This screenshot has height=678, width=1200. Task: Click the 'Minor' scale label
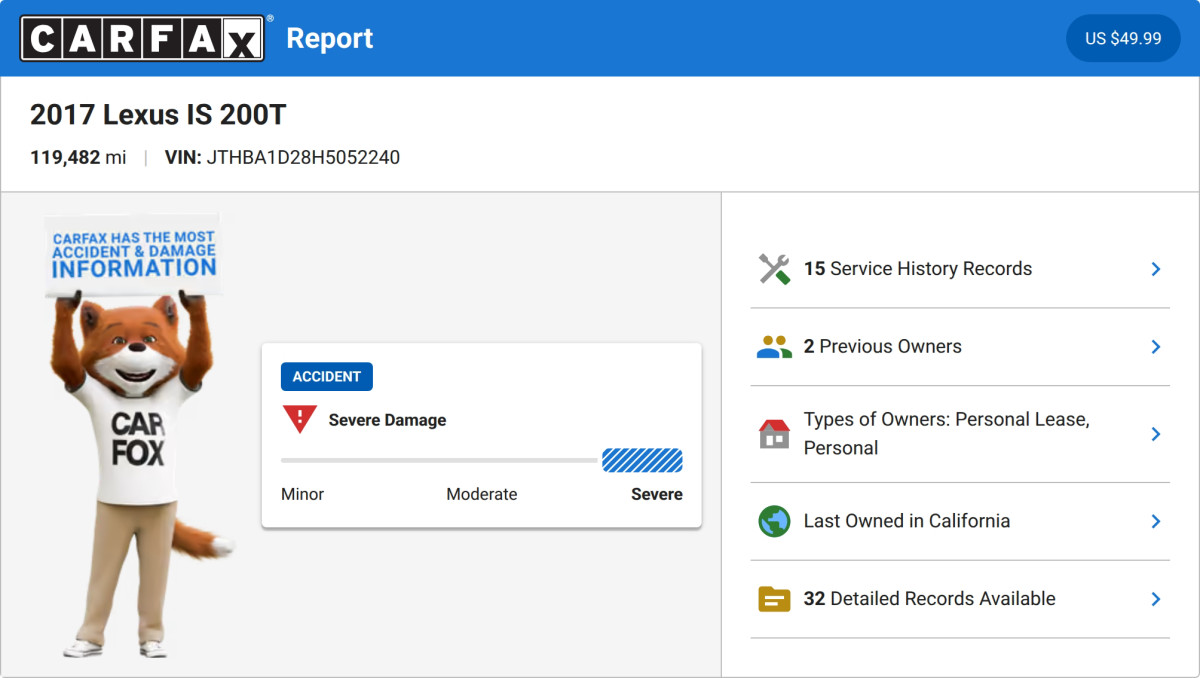[303, 494]
